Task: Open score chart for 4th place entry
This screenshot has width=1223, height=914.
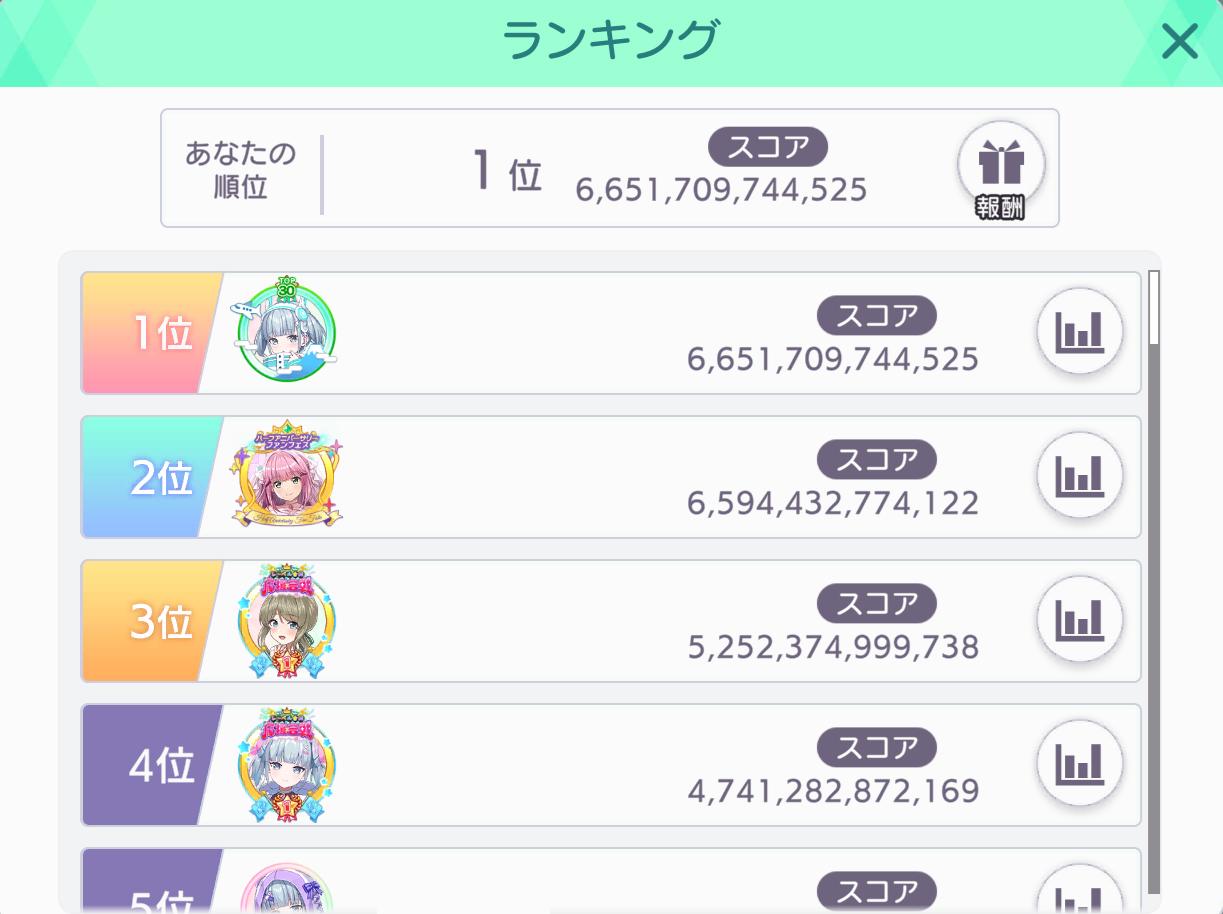Action: pyautogui.click(x=1080, y=764)
